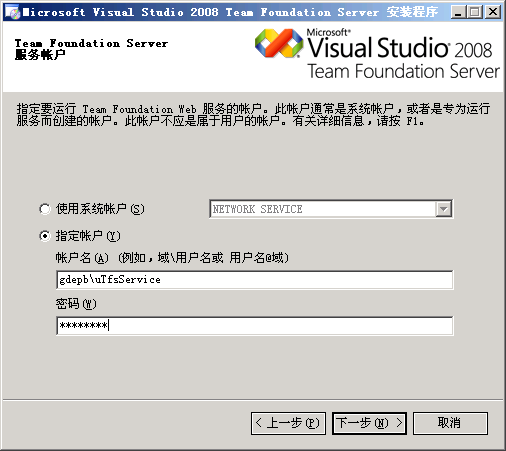Click the window title bar text
506x451 pixels.
click(x=230, y=12)
